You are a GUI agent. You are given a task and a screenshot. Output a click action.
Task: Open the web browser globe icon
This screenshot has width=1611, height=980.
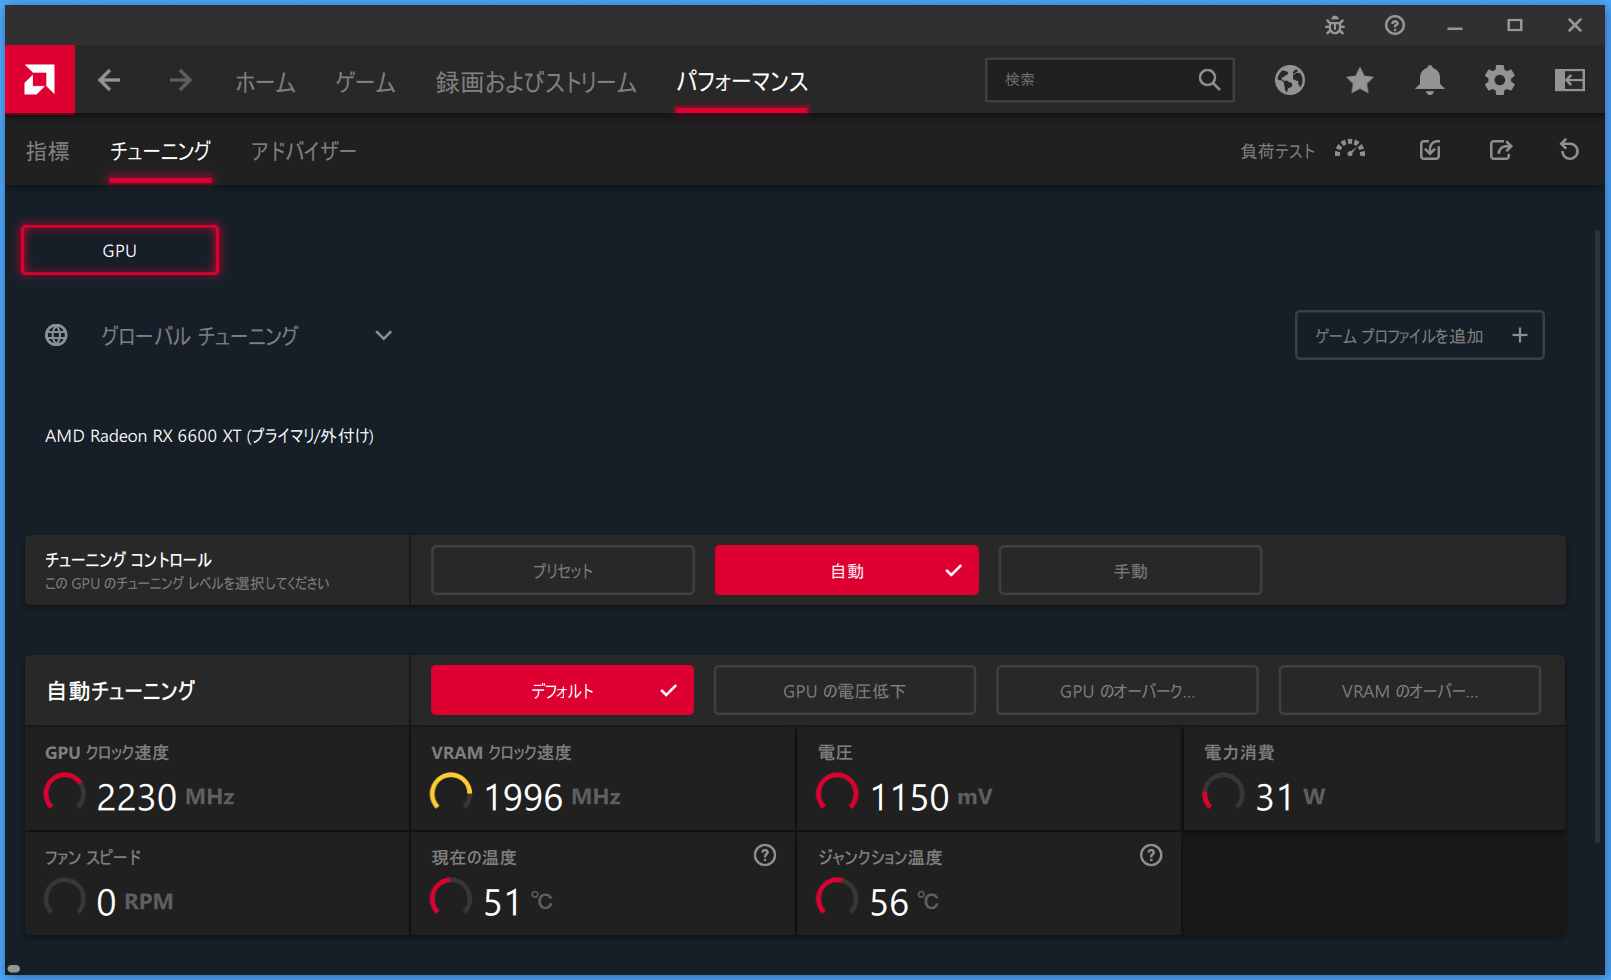(x=1290, y=80)
